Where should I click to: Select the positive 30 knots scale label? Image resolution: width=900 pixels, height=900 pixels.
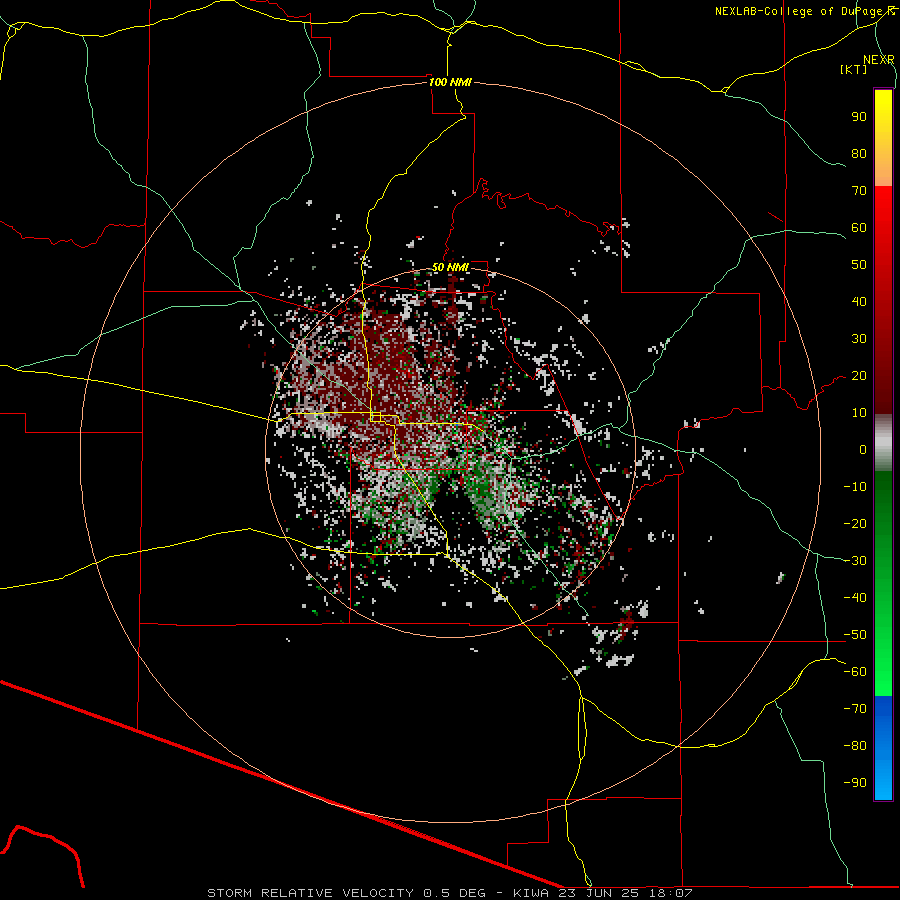[859, 339]
